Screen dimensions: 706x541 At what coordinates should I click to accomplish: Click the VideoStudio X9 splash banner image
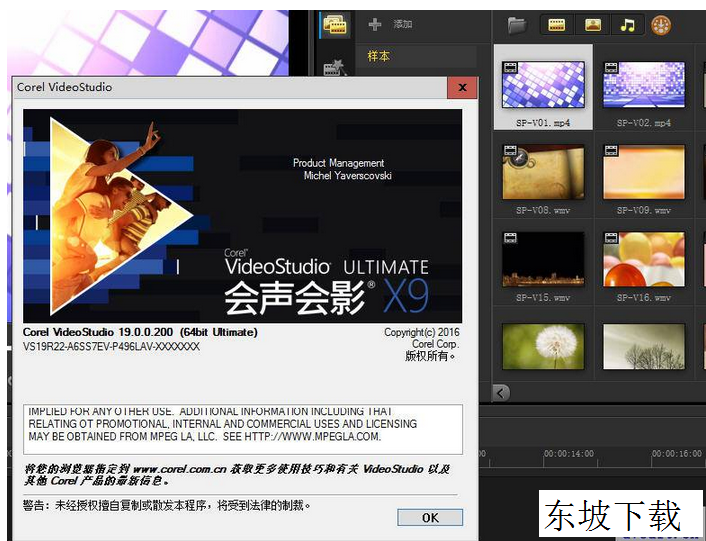pyautogui.click(x=242, y=216)
